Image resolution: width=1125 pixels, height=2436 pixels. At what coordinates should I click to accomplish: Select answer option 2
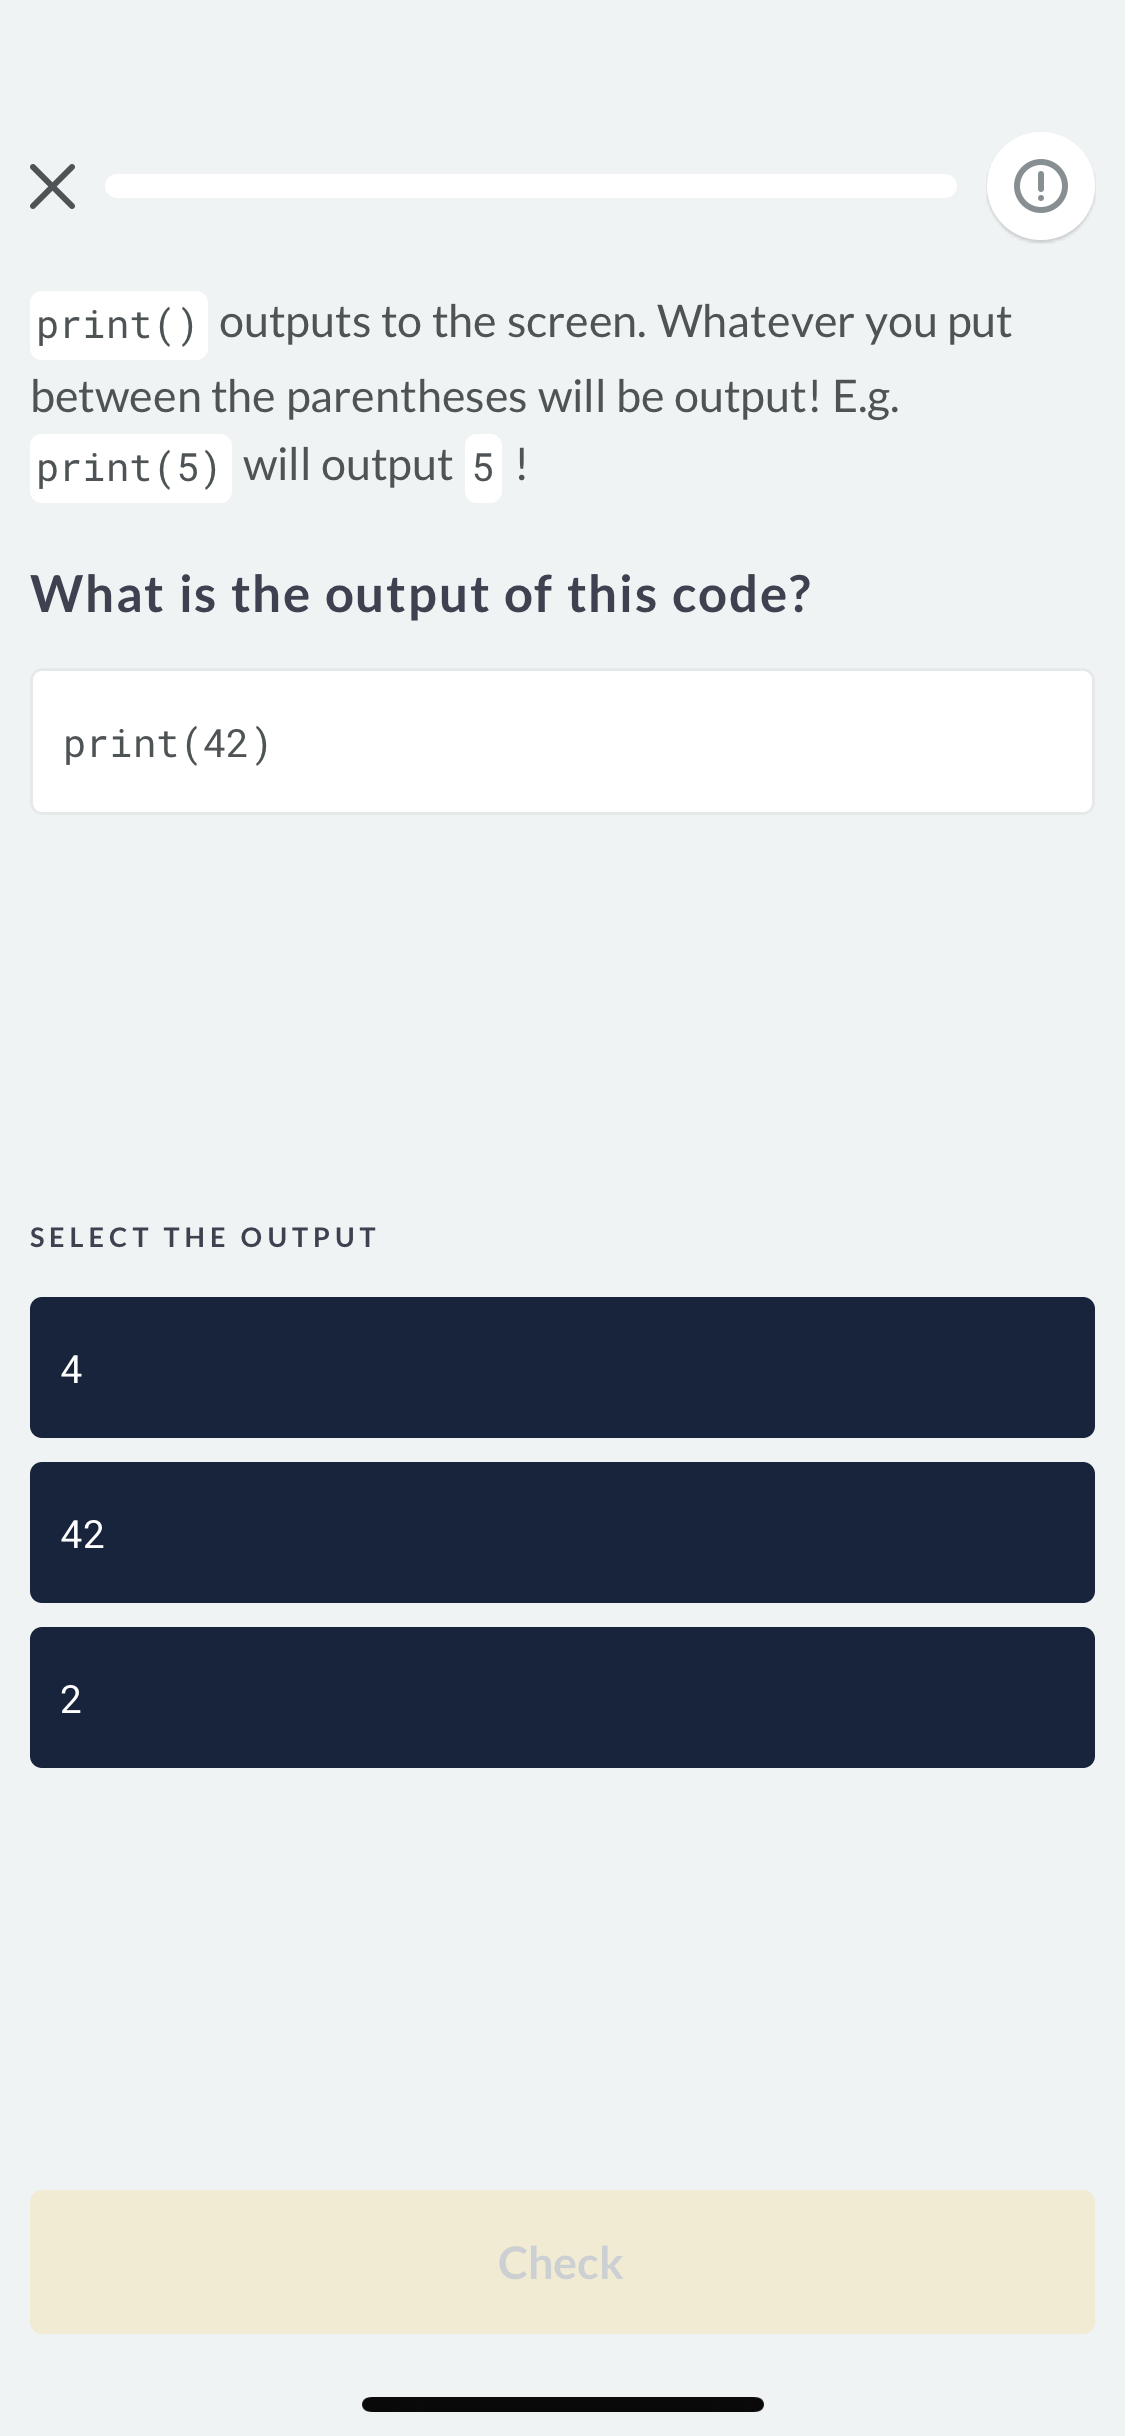point(562,1697)
